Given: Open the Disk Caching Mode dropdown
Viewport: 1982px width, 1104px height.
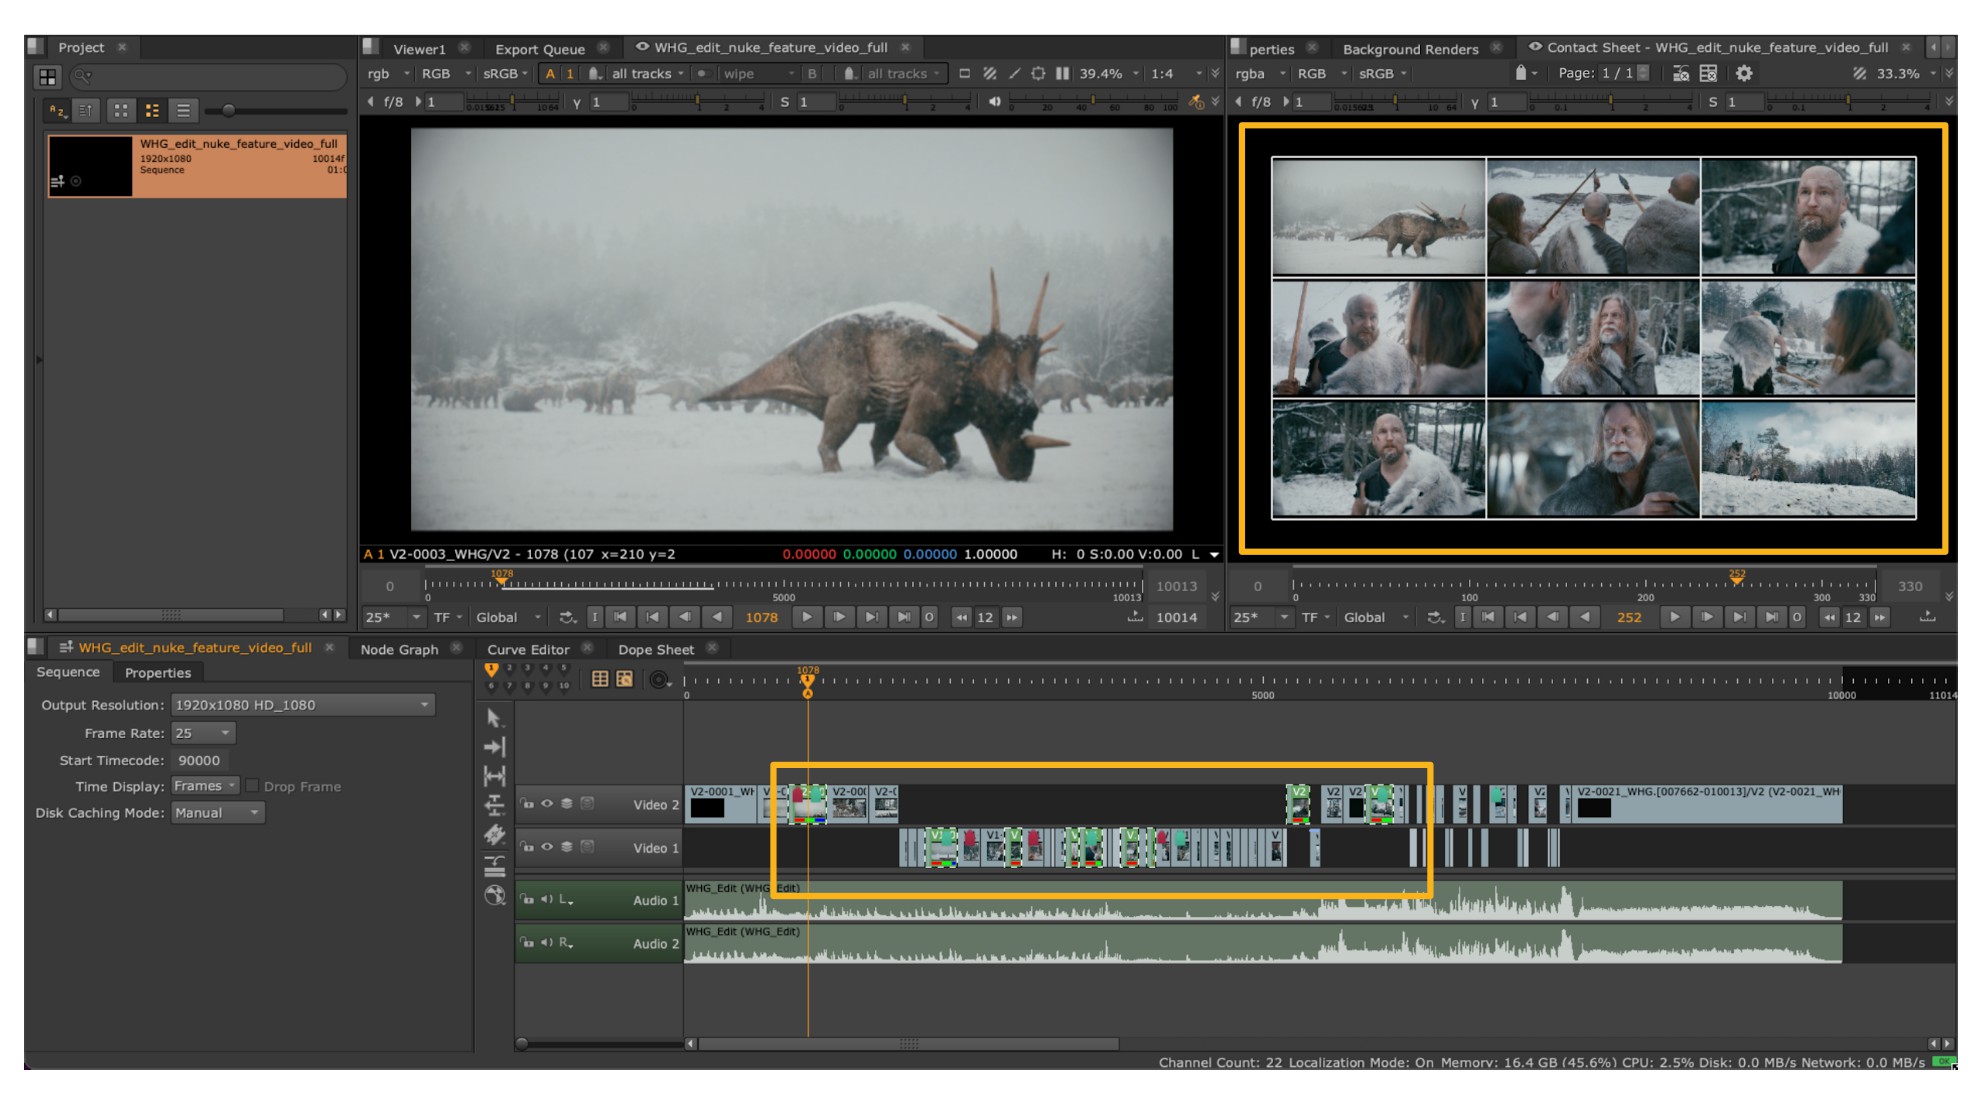Looking at the screenshot, I should coord(217,813).
